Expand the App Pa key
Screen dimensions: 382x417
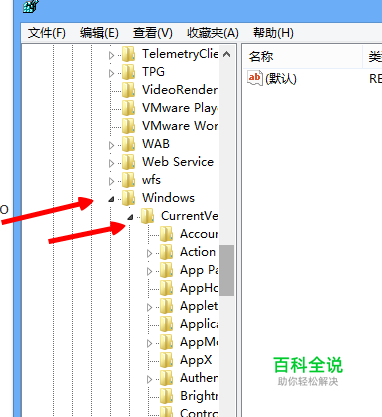coord(150,271)
